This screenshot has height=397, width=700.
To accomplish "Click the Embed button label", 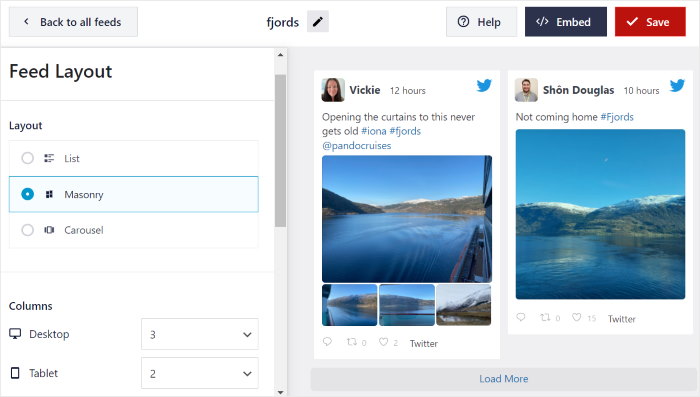I will [x=573, y=22].
